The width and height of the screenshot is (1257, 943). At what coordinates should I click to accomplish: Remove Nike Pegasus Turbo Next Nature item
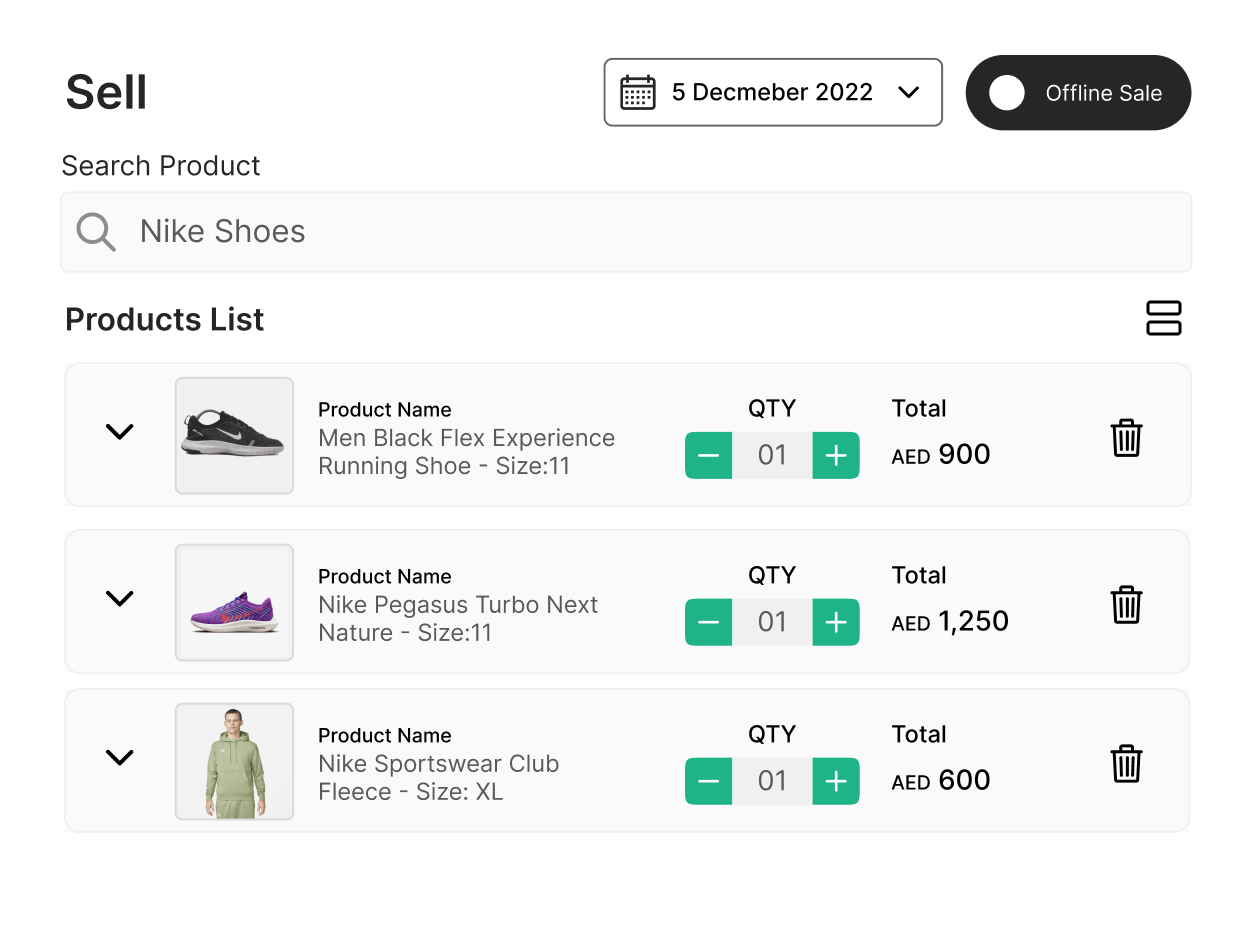point(1126,605)
